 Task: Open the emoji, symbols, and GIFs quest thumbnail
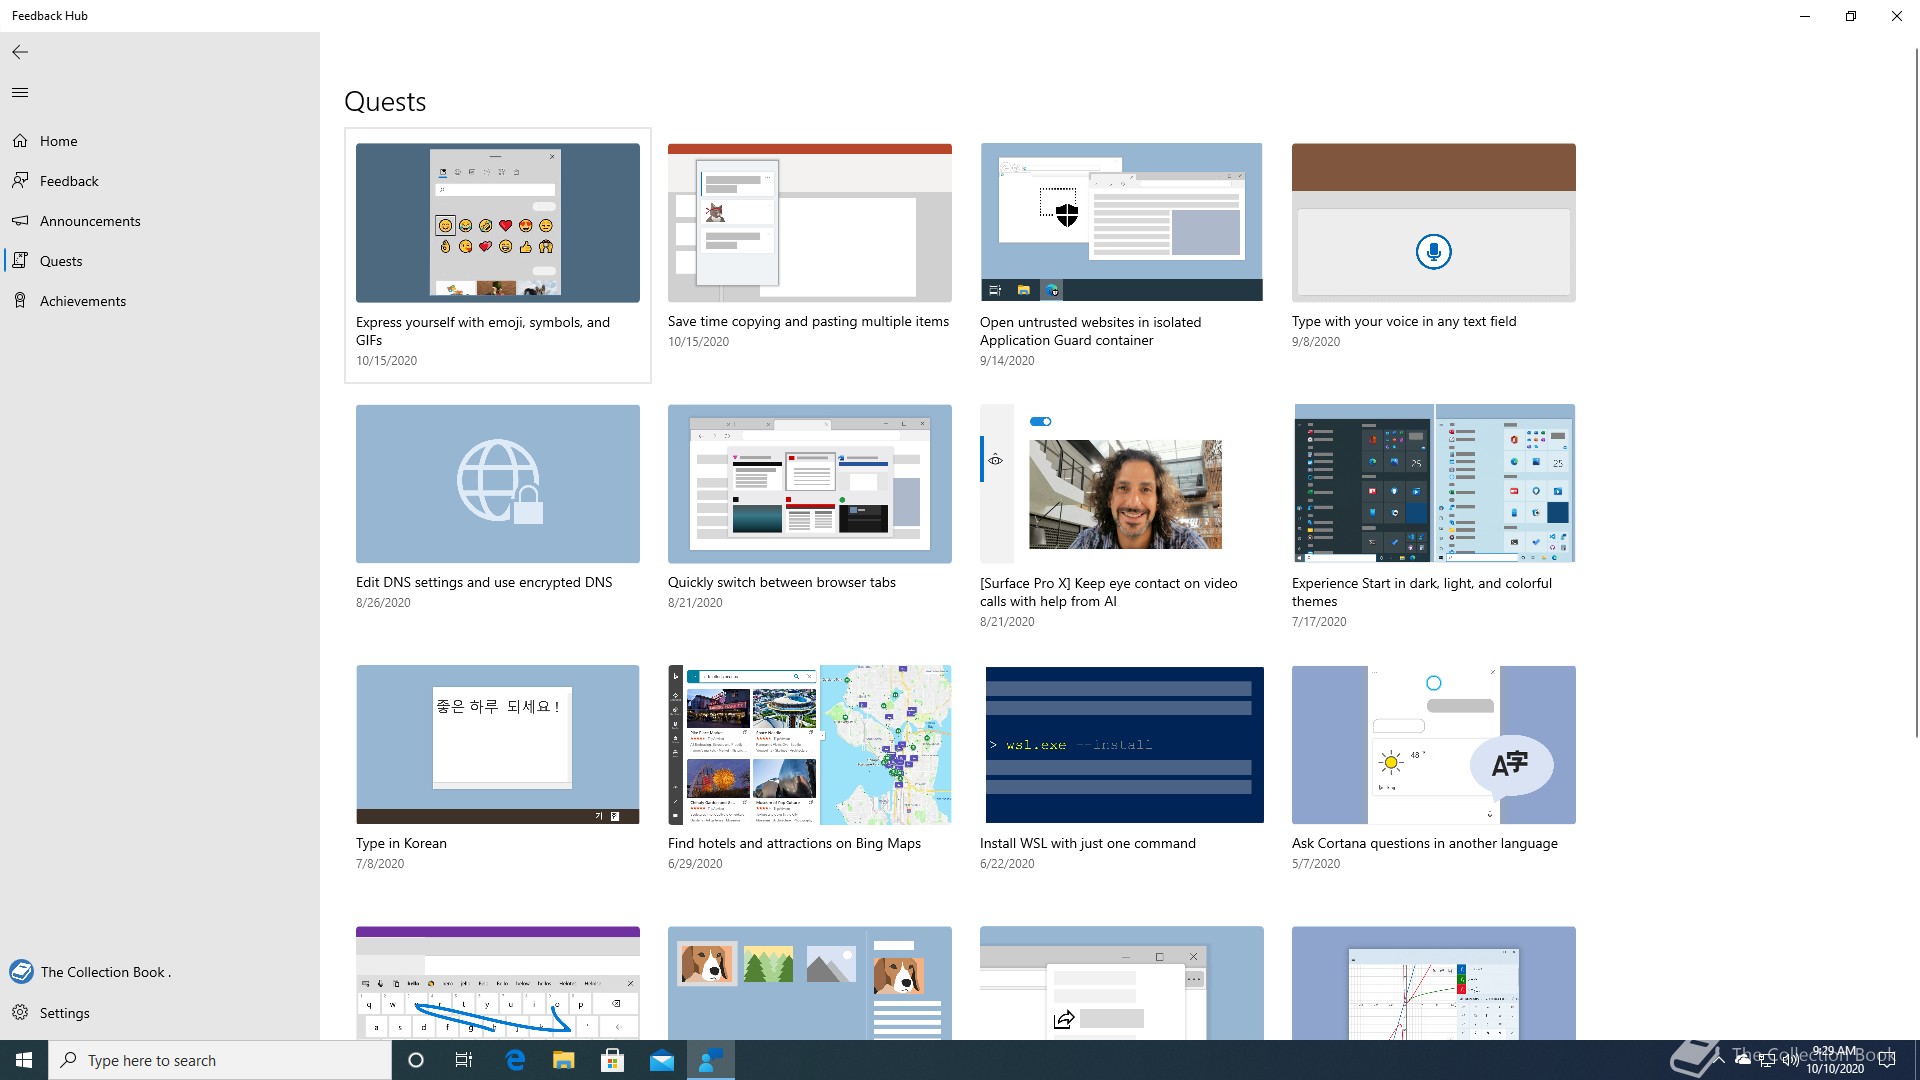click(x=498, y=223)
